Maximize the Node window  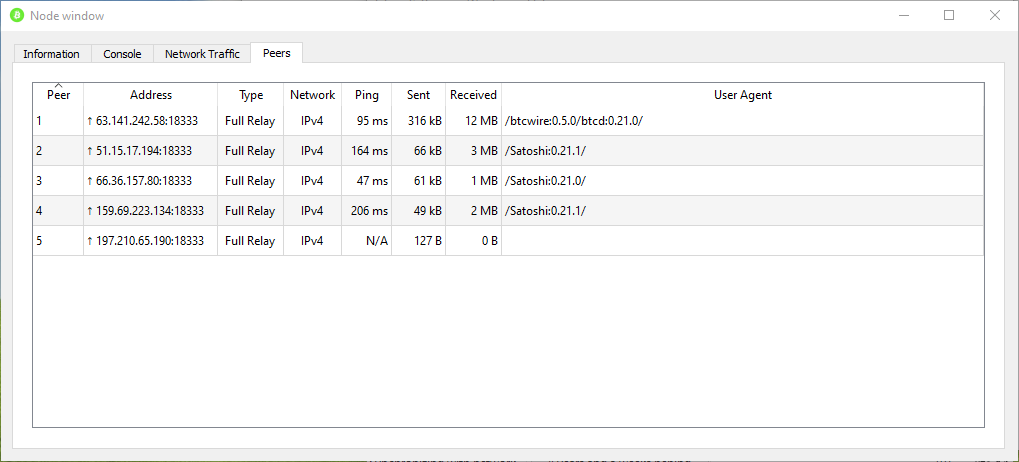(949, 15)
